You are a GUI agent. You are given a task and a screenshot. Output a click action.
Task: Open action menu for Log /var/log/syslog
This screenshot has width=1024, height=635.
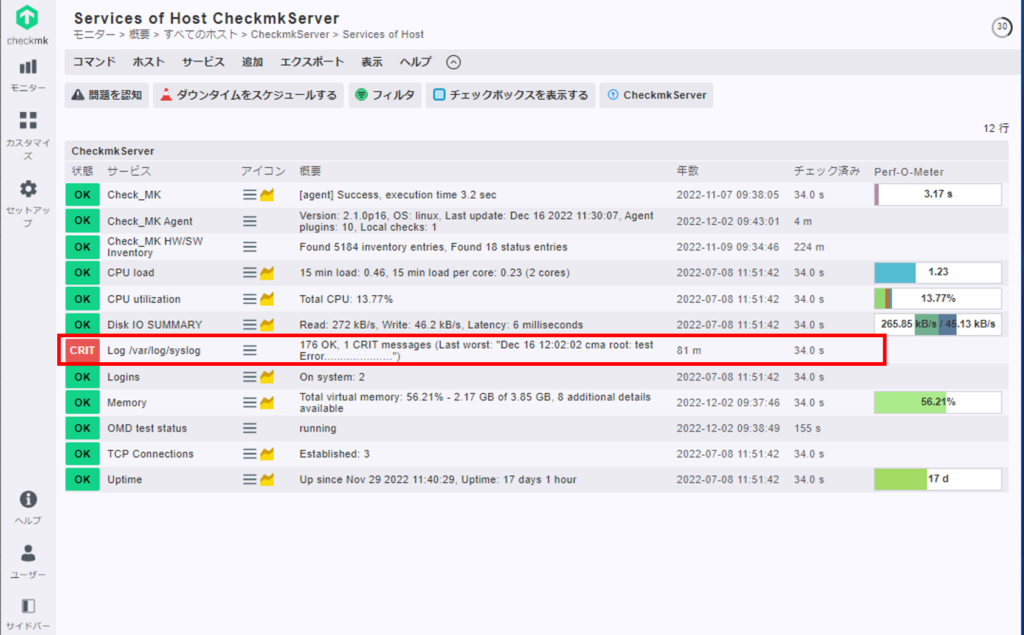point(249,351)
